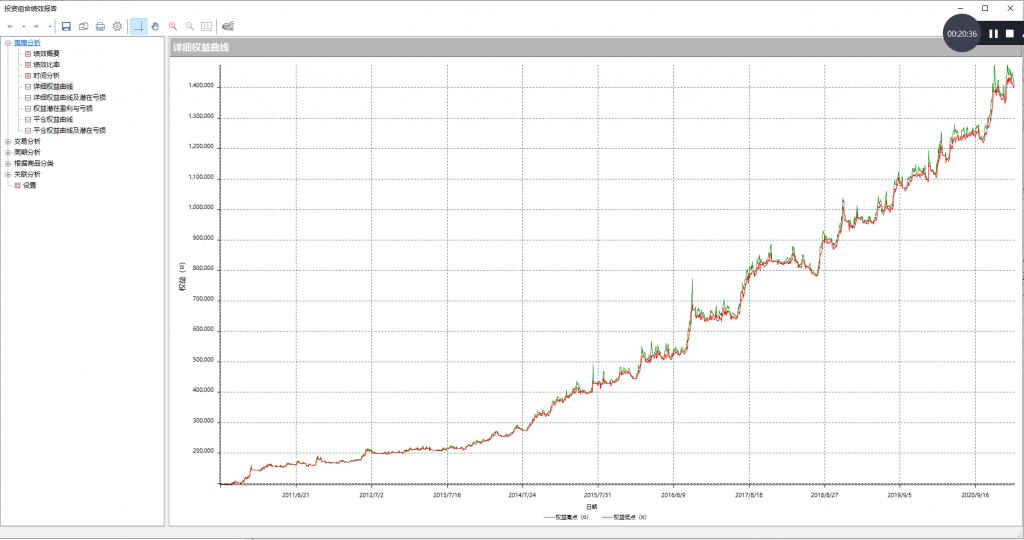Open the forward-history dropdown arrow
This screenshot has height=540, width=1024.
coord(50,27)
